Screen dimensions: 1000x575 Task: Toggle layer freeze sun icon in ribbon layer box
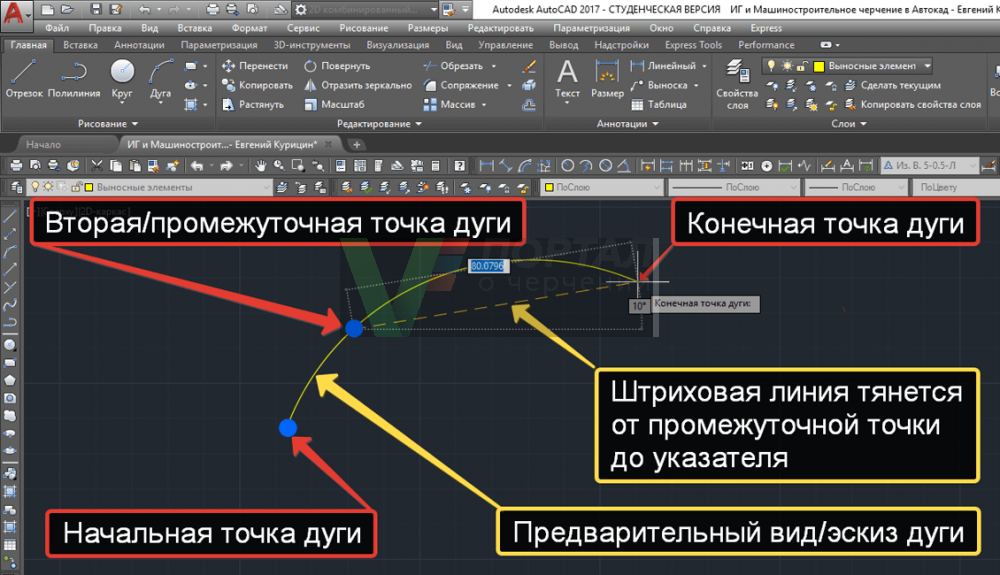point(787,66)
